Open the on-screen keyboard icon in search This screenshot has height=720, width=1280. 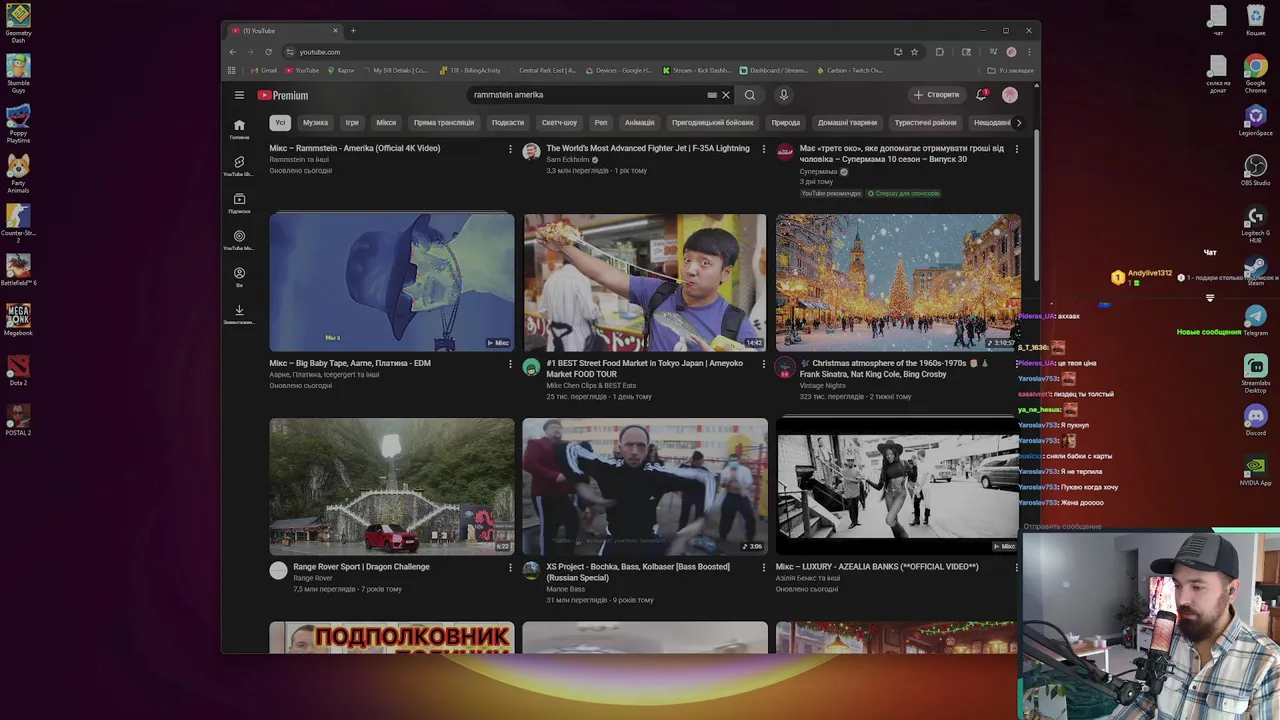tap(712, 95)
